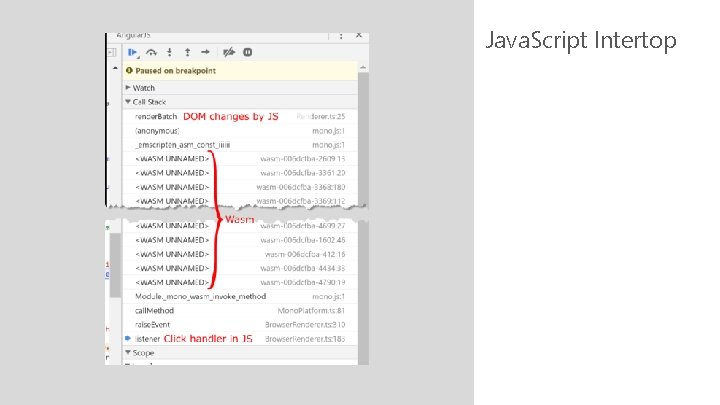Select the listener stack frame

pyautogui.click(x=240, y=339)
